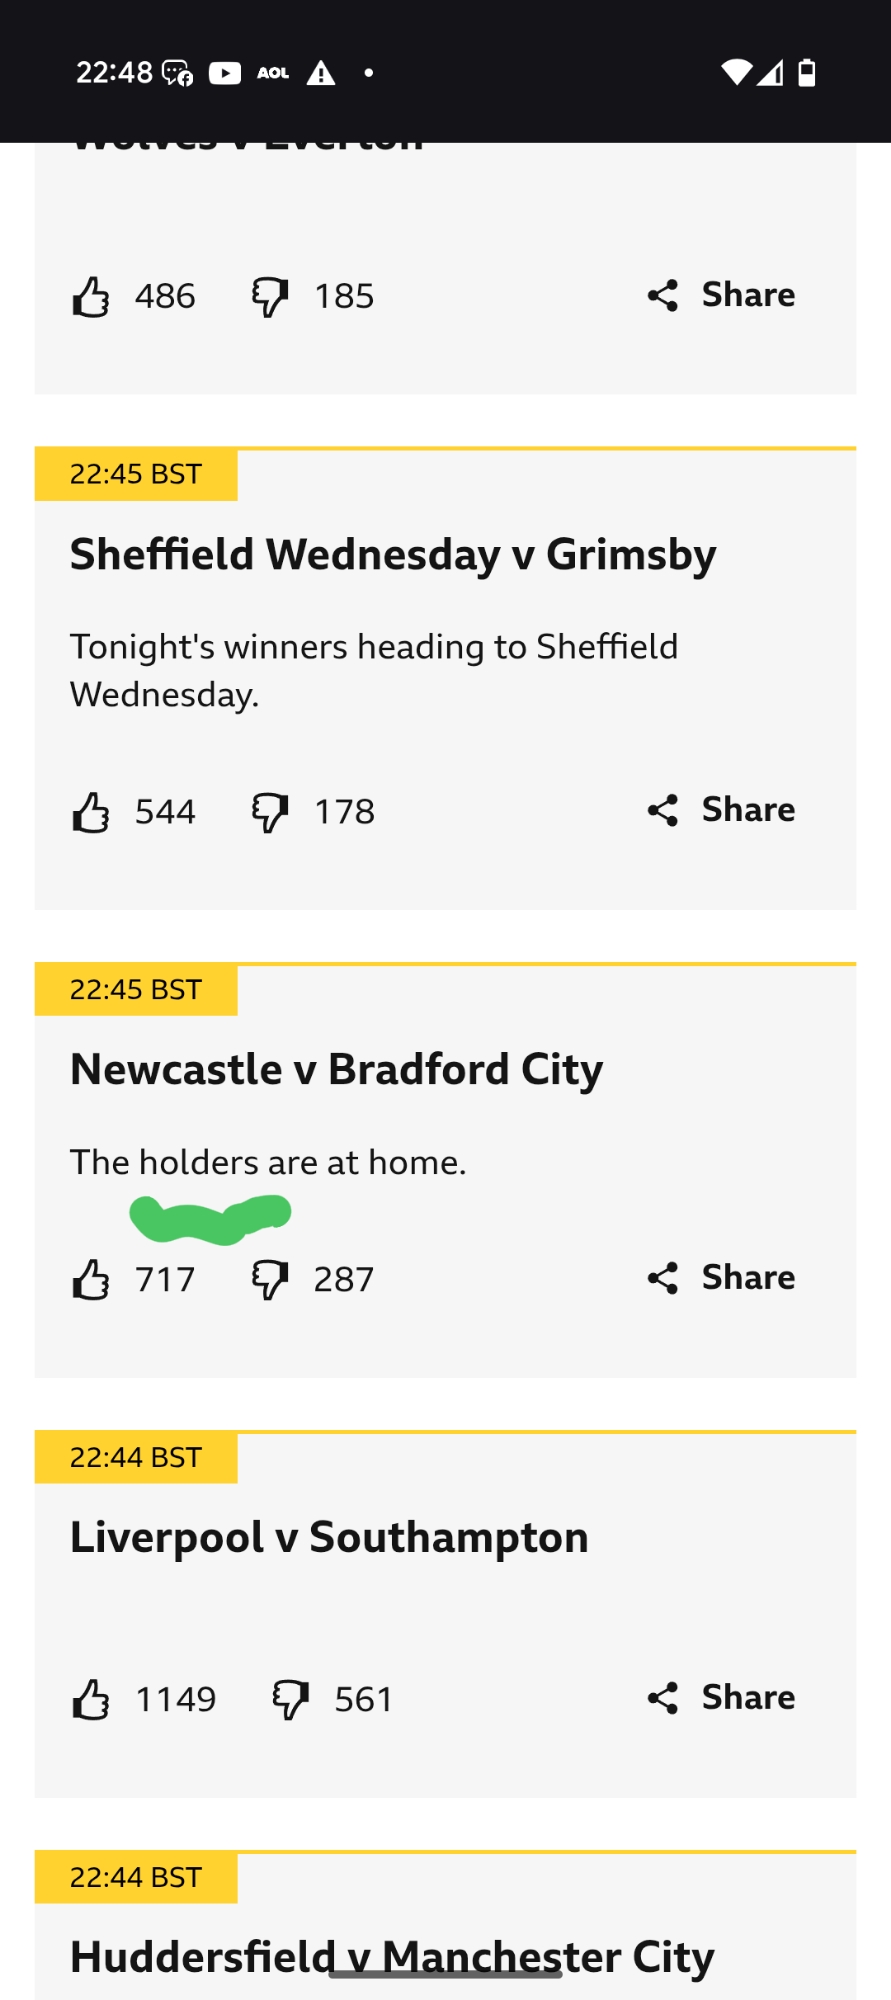Tap thumbs up on Newcastle v Bradford City
Image resolution: width=891 pixels, height=2000 pixels.
coord(91,1279)
